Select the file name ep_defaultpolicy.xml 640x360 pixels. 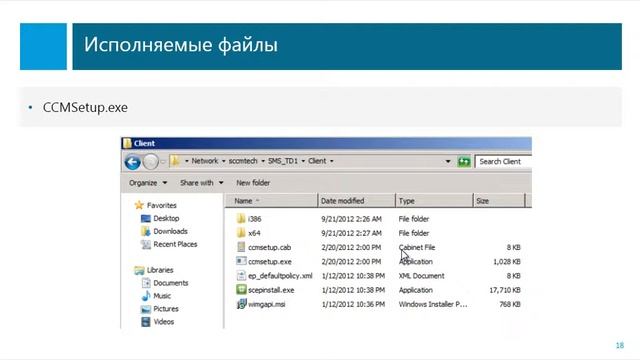click(280, 276)
